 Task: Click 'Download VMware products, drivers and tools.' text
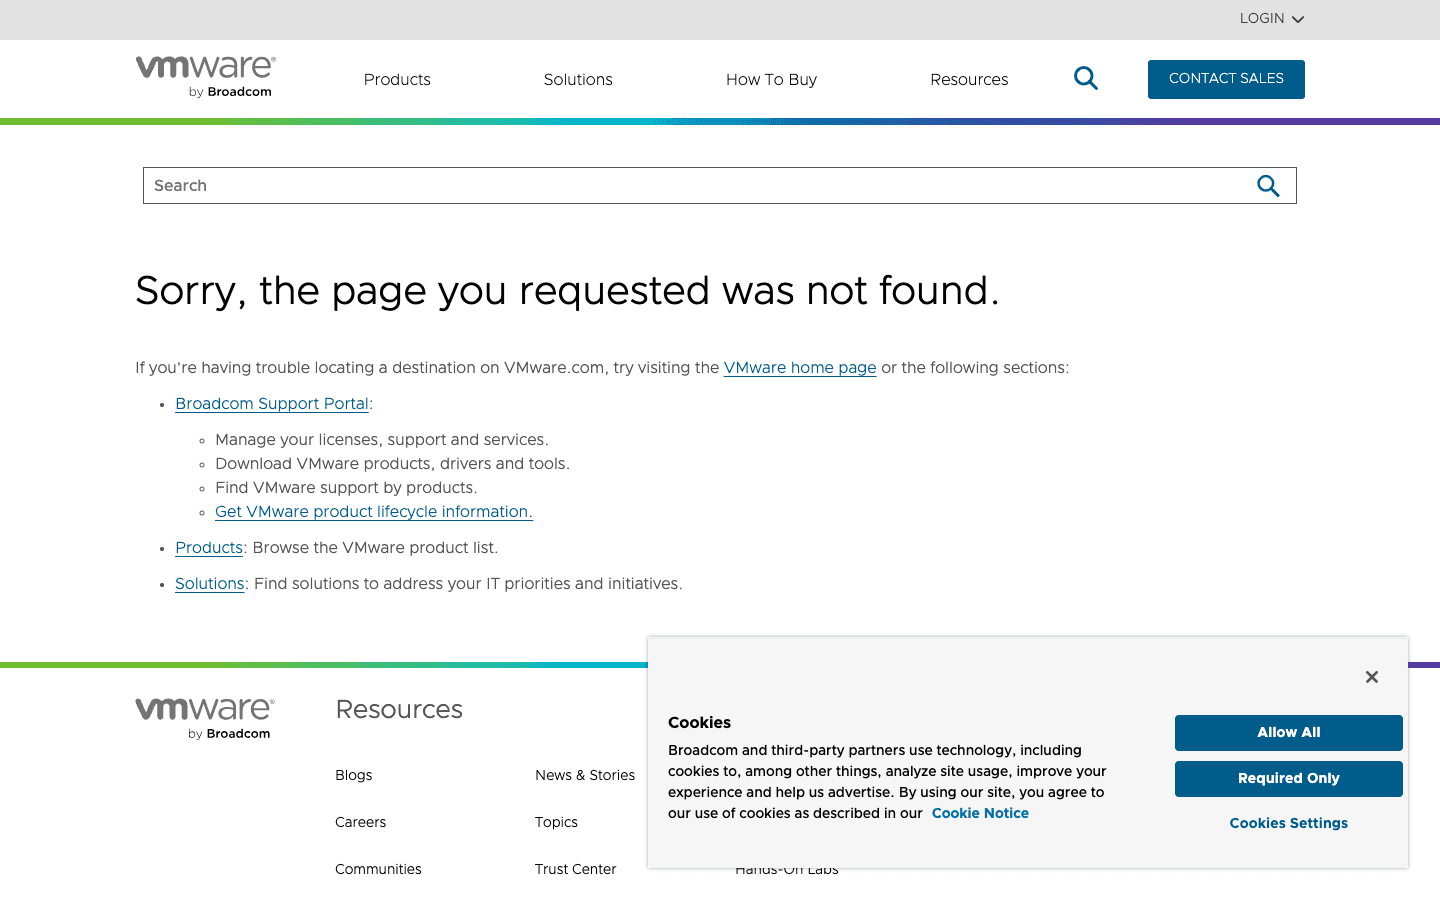point(392,464)
